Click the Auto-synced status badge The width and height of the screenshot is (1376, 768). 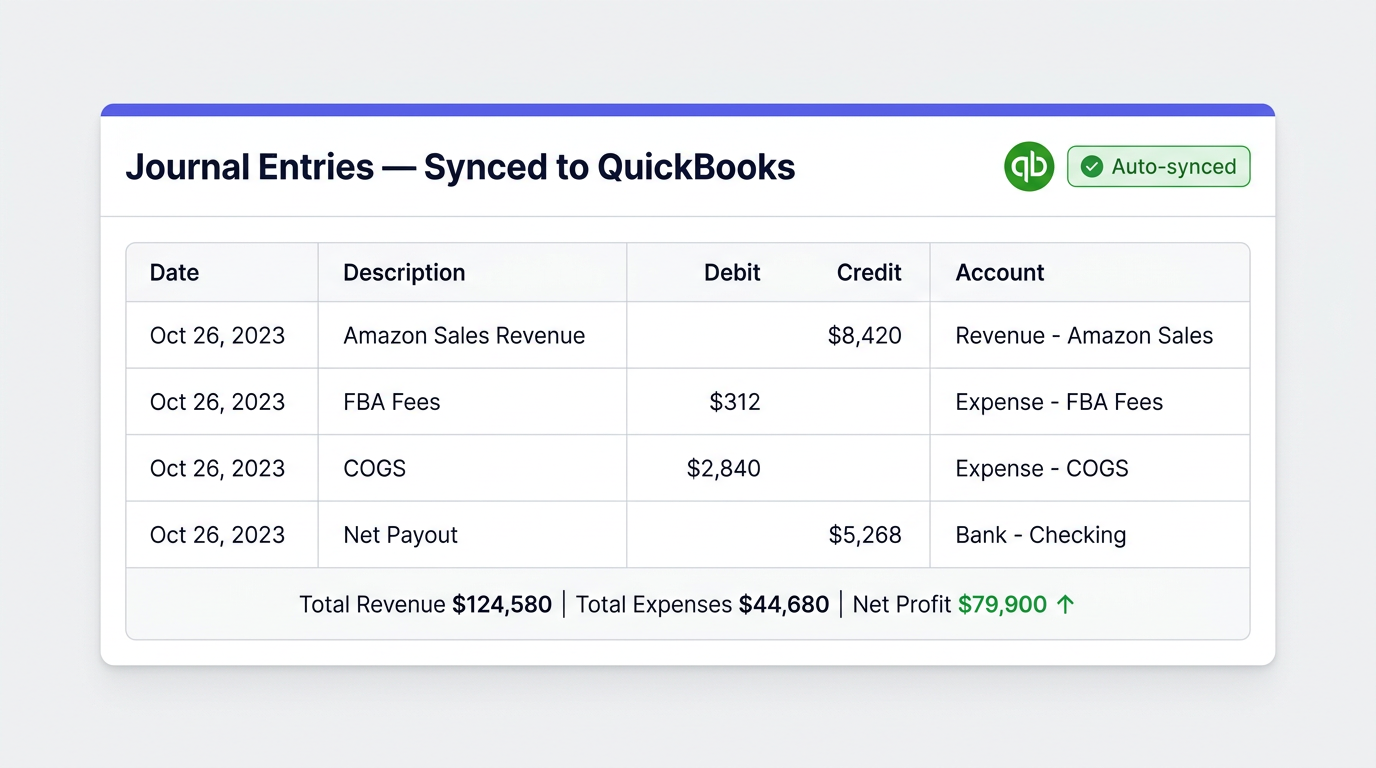tap(1158, 166)
